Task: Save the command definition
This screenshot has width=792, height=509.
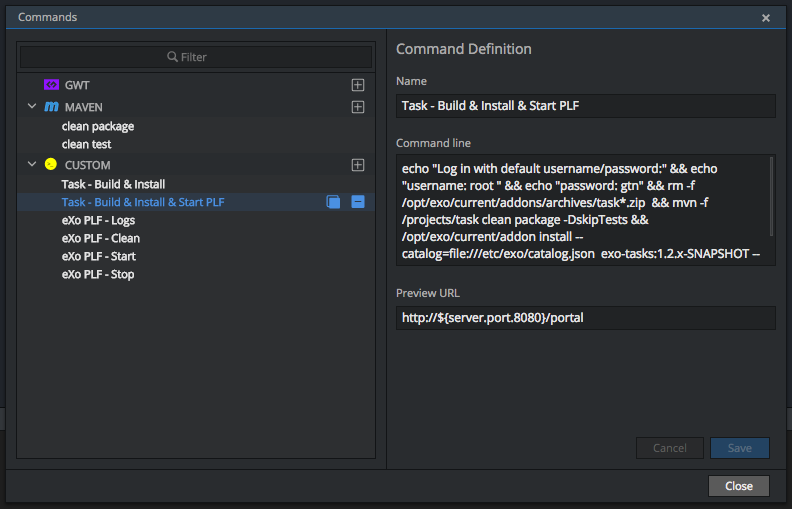Action: pyautogui.click(x=740, y=448)
